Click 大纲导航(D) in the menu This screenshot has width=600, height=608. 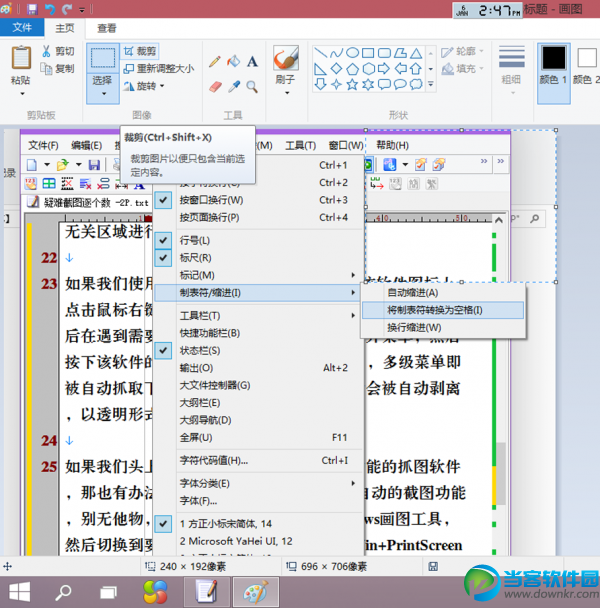point(259,420)
